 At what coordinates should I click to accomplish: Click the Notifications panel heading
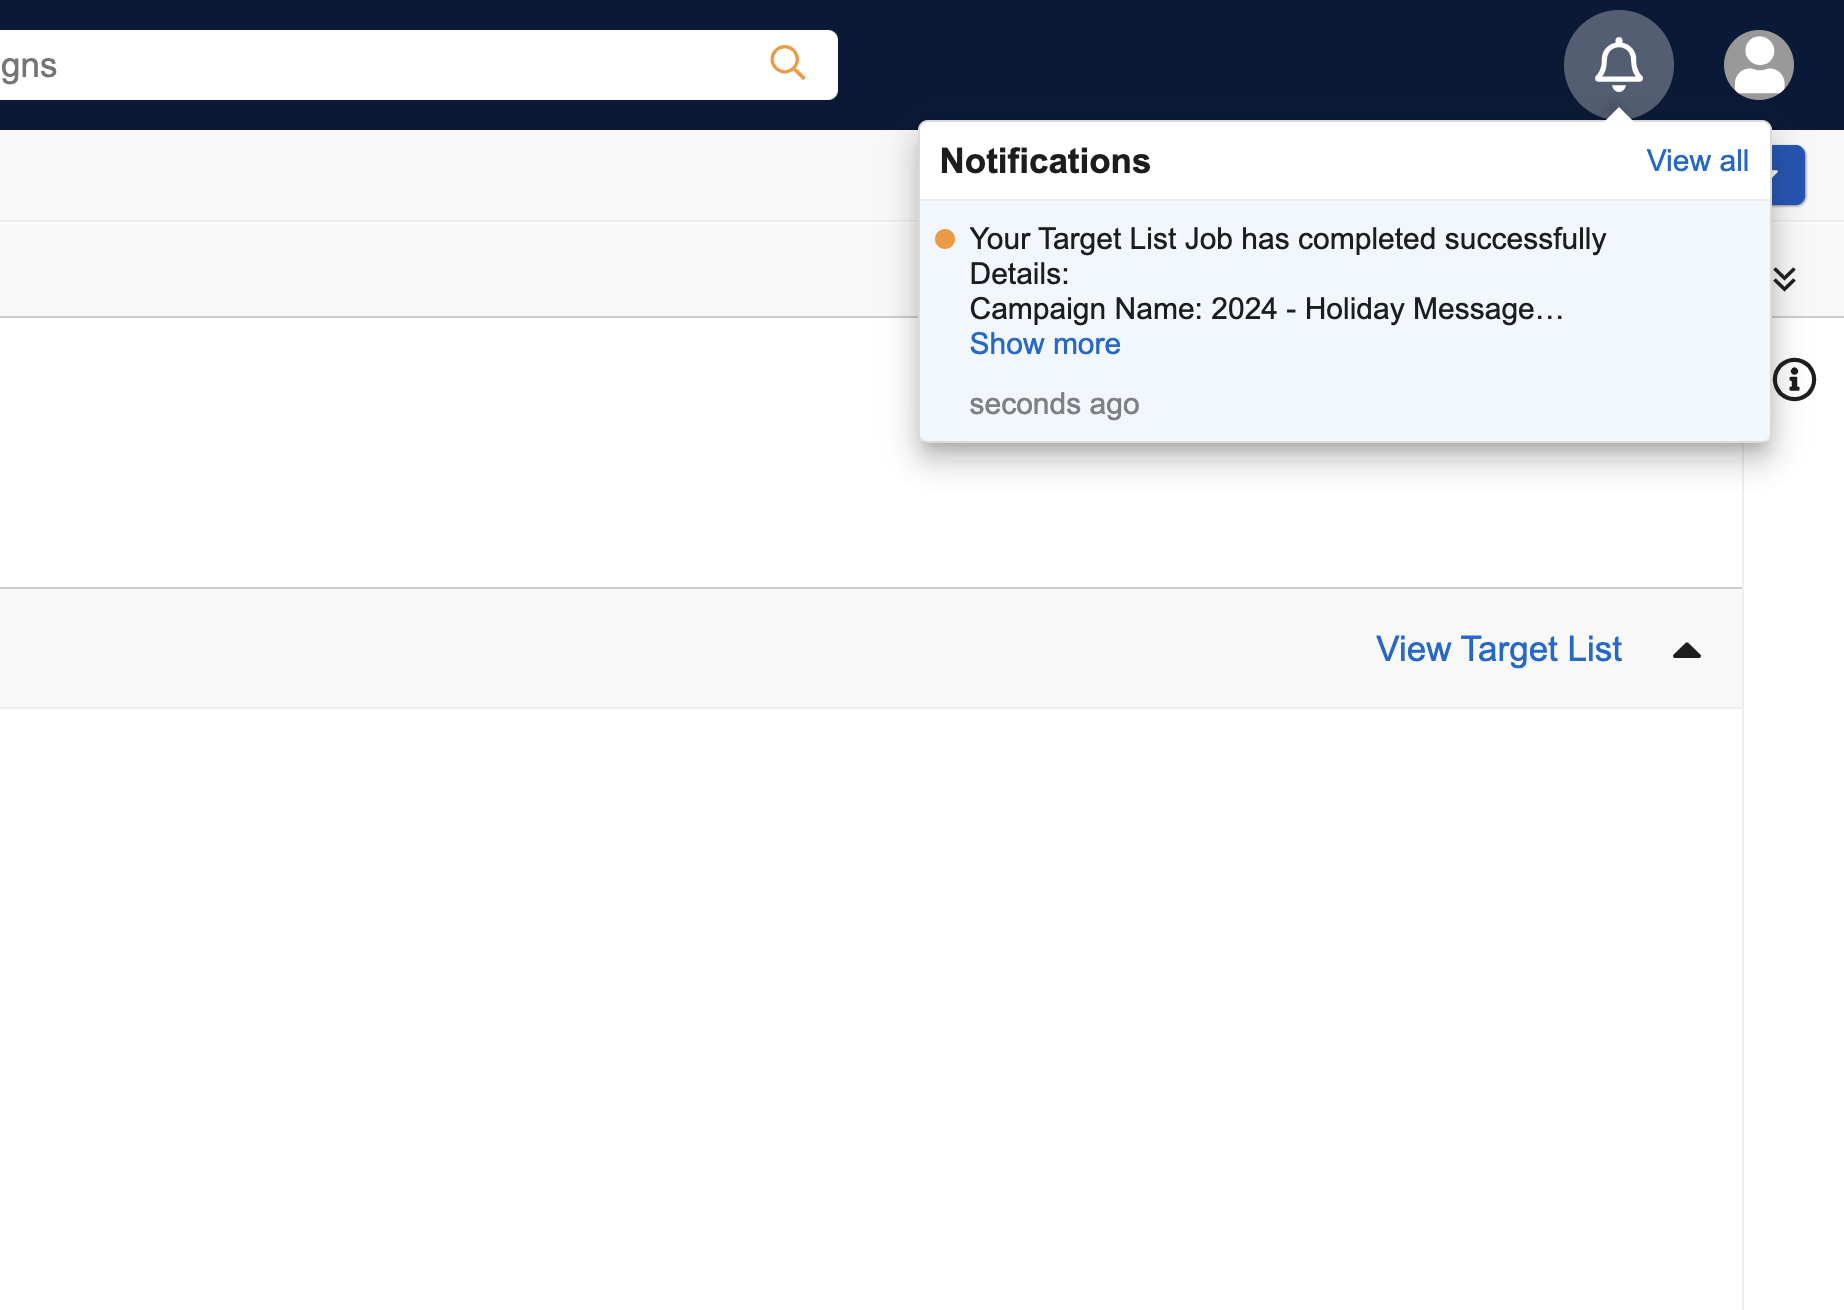coord(1045,161)
